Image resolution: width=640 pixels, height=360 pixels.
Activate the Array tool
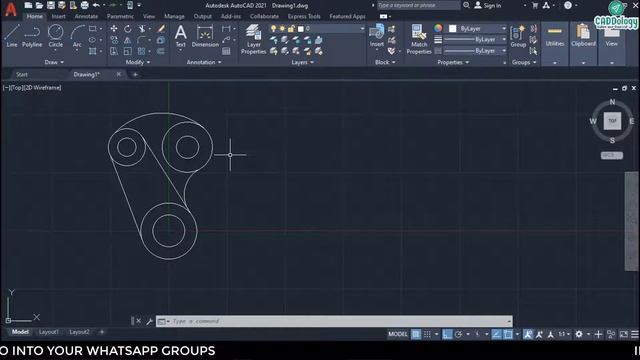coord(142,51)
